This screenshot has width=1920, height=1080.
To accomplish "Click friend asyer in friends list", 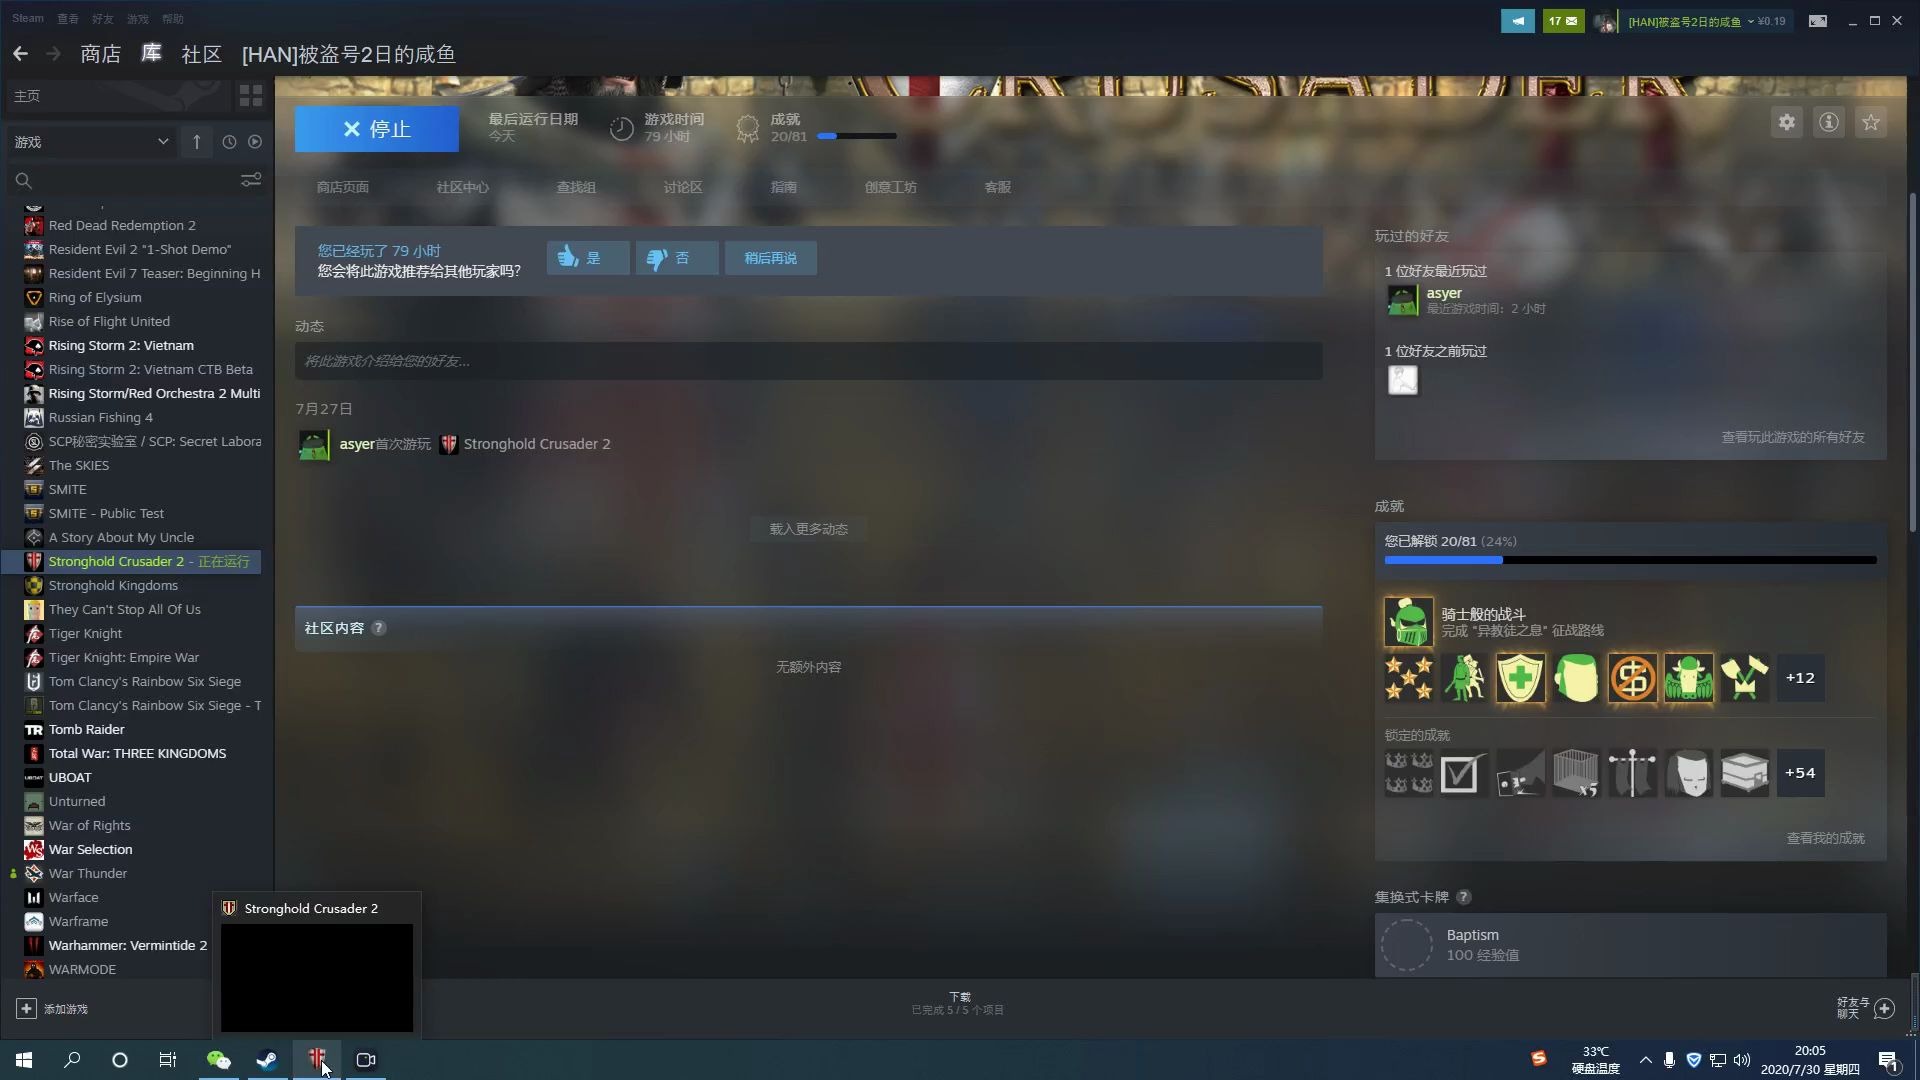I will click(x=1444, y=293).
